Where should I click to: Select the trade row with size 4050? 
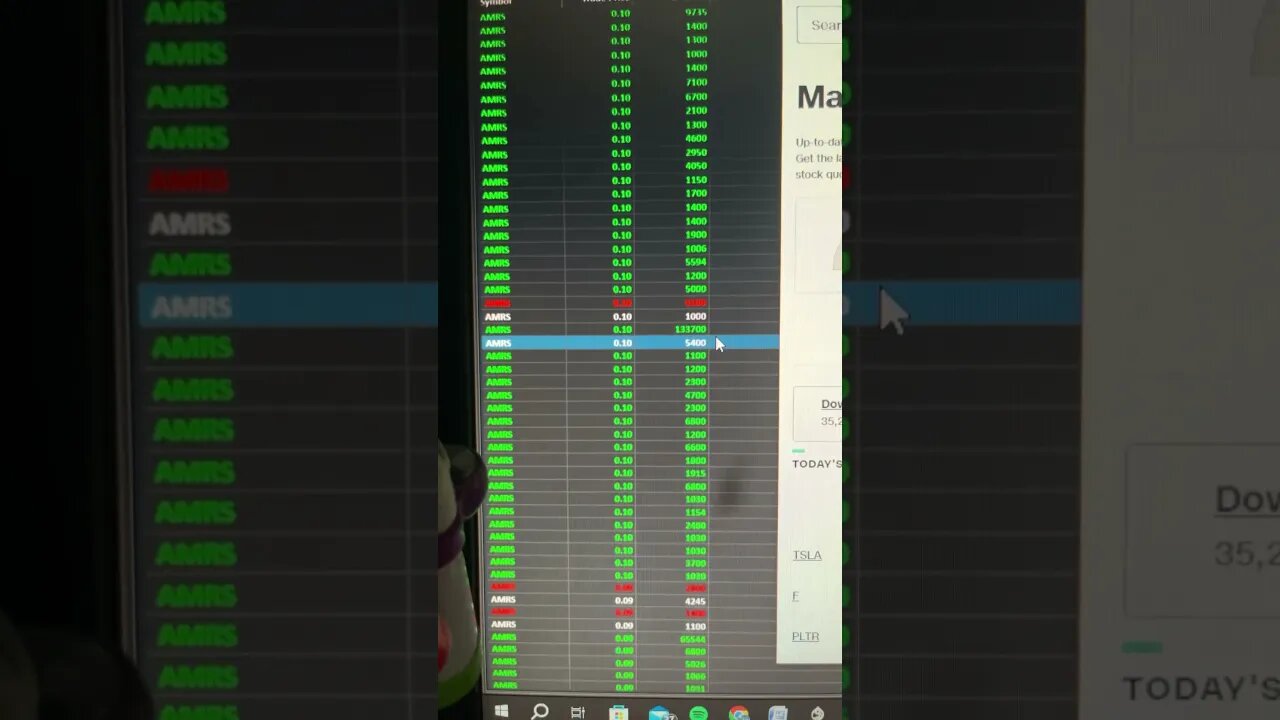pyautogui.click(x=630, y=166)
